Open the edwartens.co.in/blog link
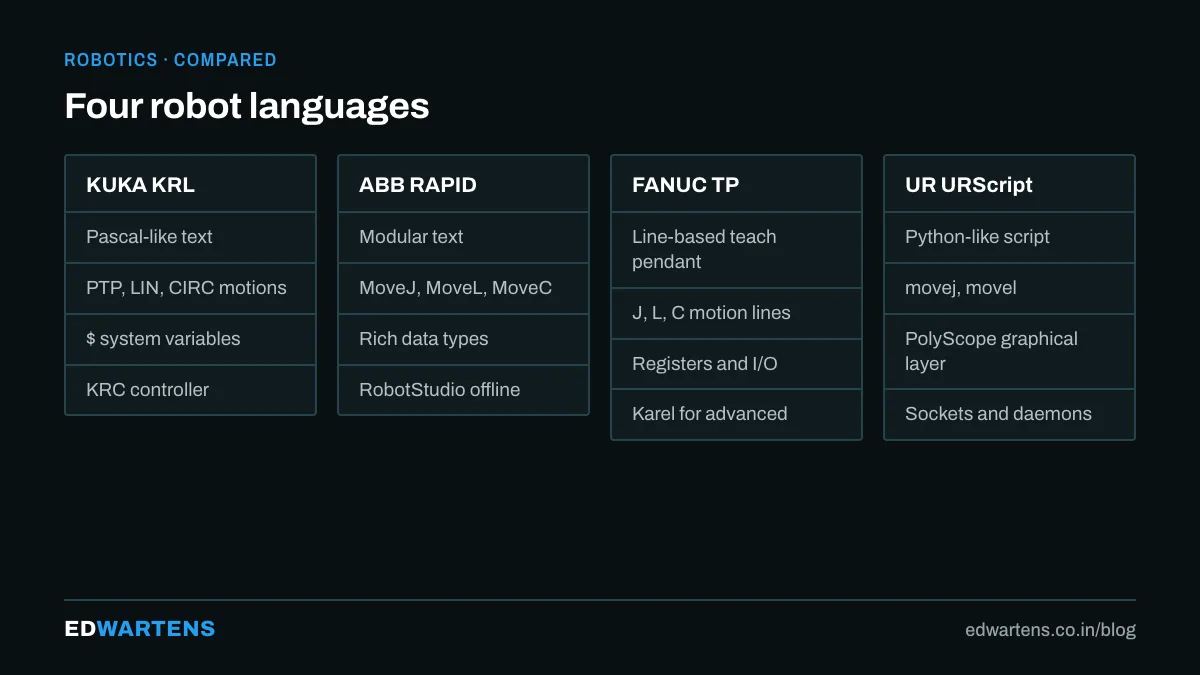1200x675 pixels. coord(1050,630)
